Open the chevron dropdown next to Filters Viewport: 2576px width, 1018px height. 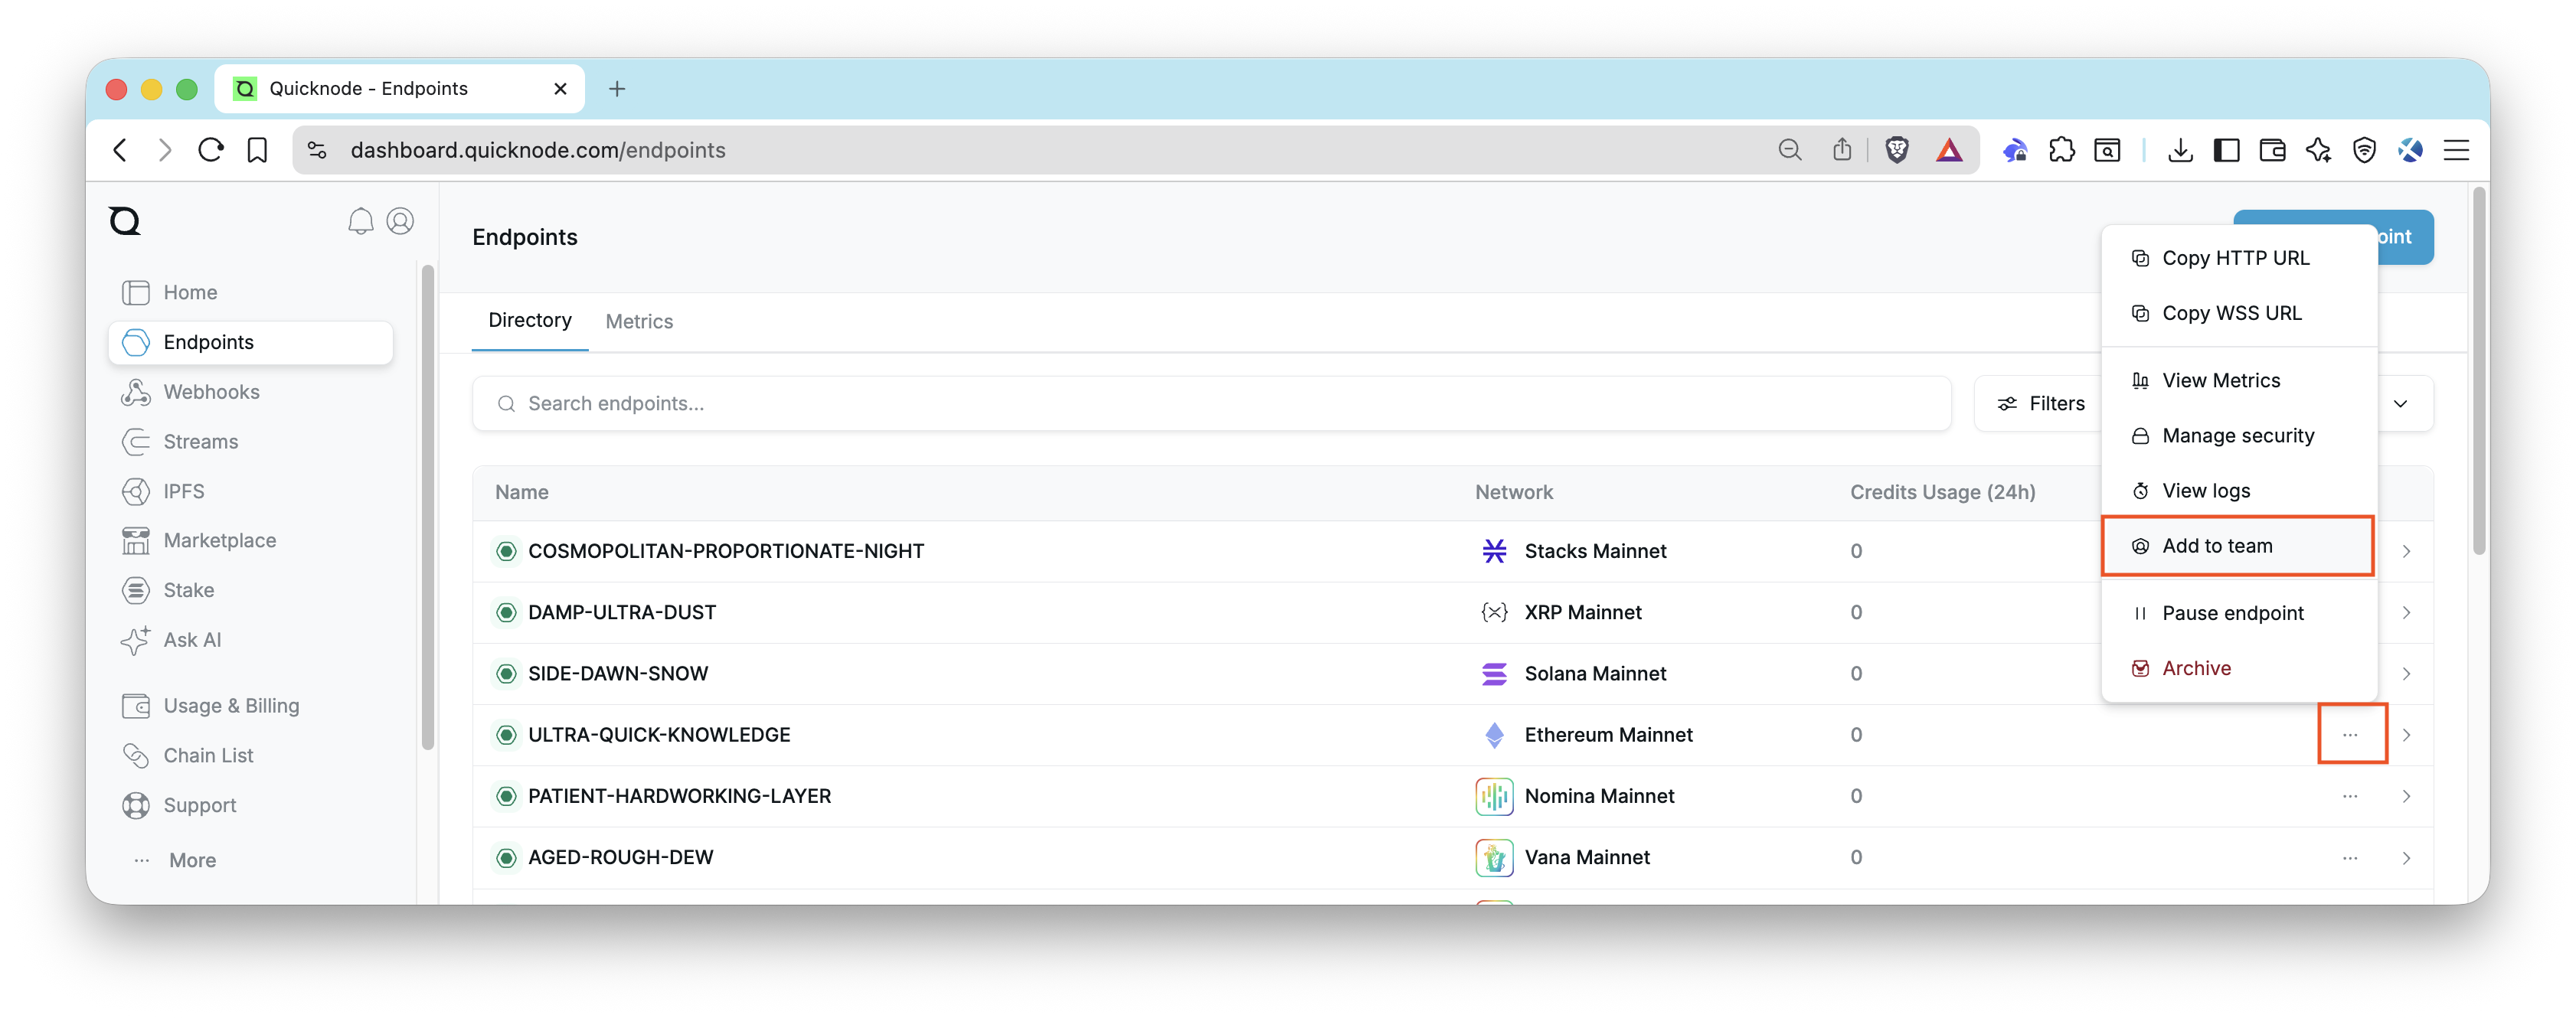pyautogui.click(x=2401, y=403)
